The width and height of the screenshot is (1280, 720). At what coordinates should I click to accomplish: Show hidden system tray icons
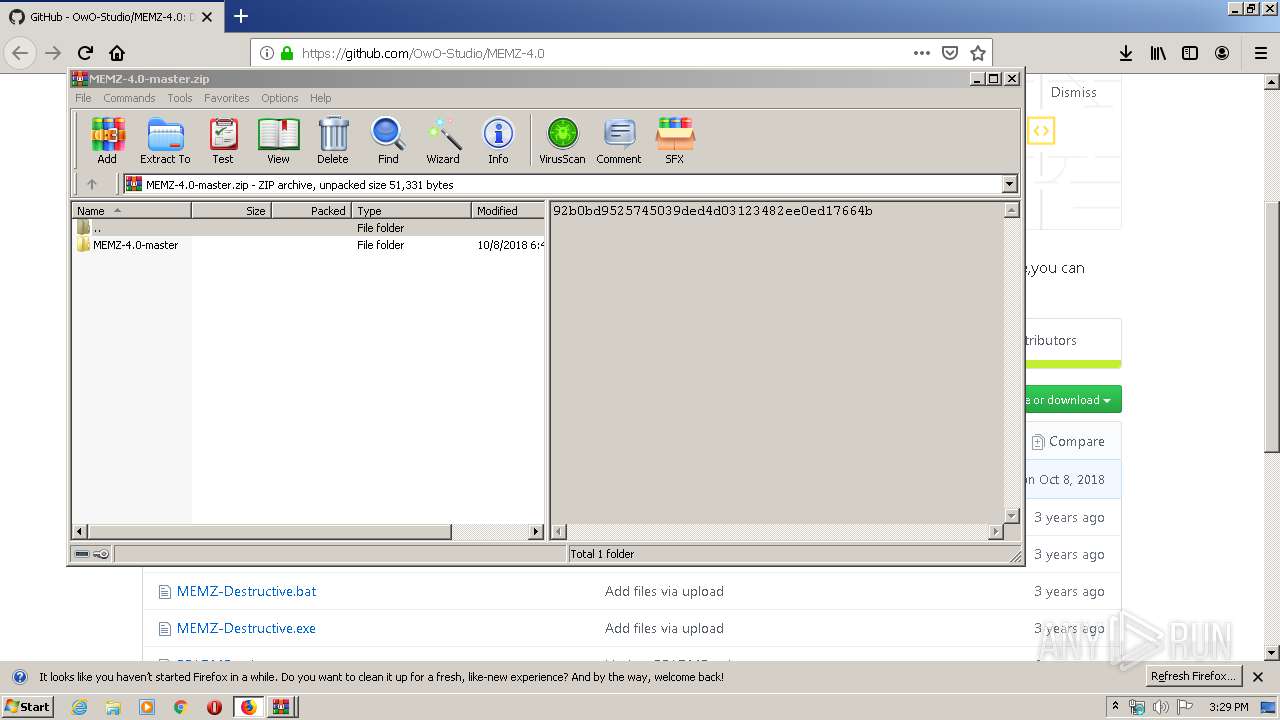pos(1115,707)
